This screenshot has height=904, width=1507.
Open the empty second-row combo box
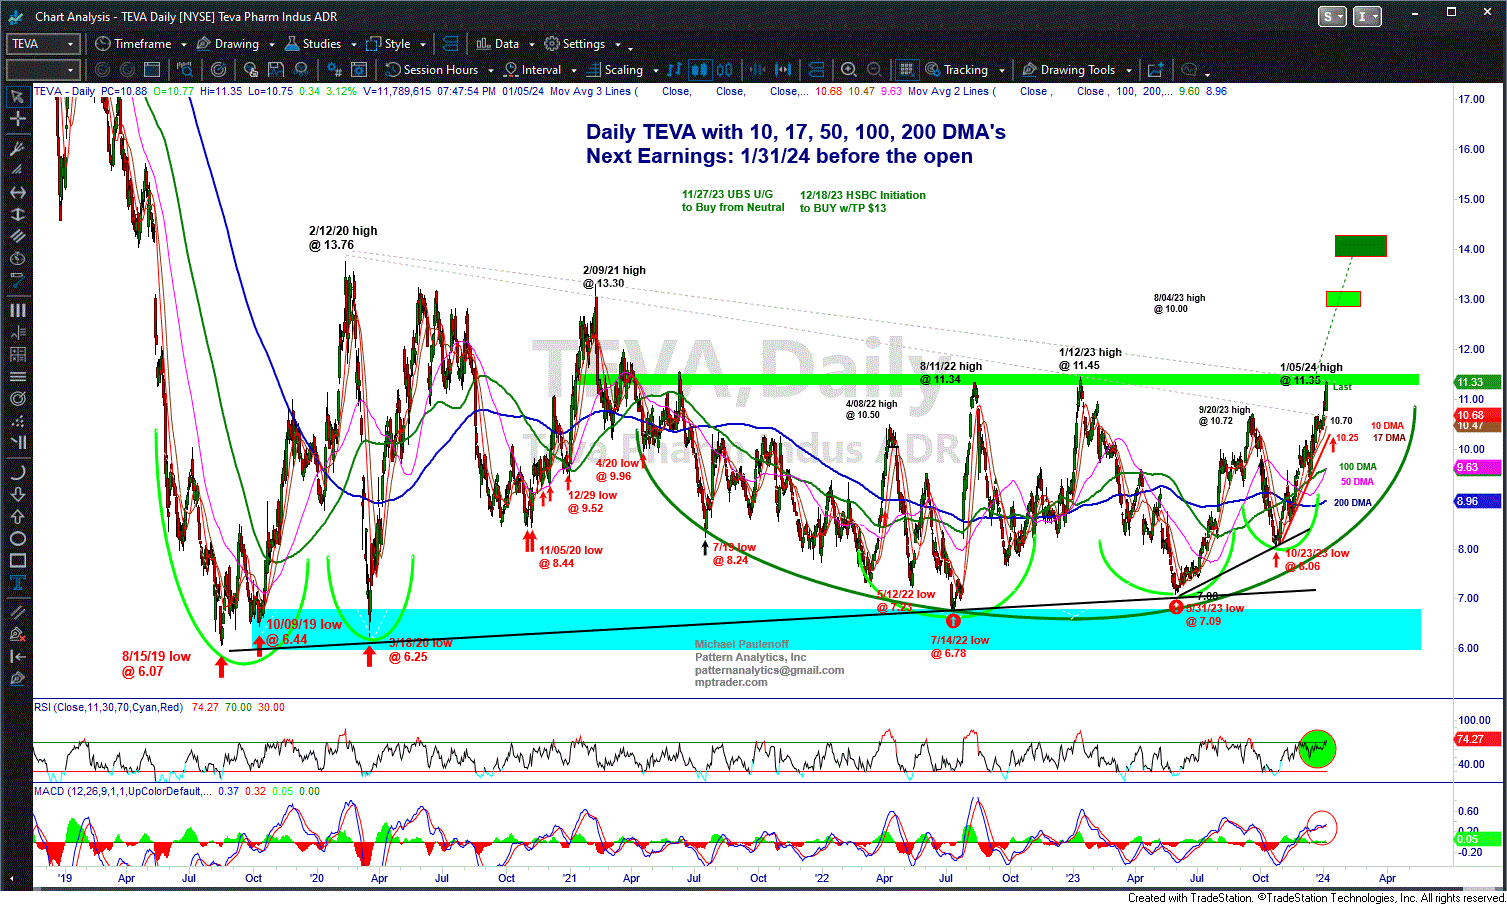pyautogui.click(x=42, y=70)
